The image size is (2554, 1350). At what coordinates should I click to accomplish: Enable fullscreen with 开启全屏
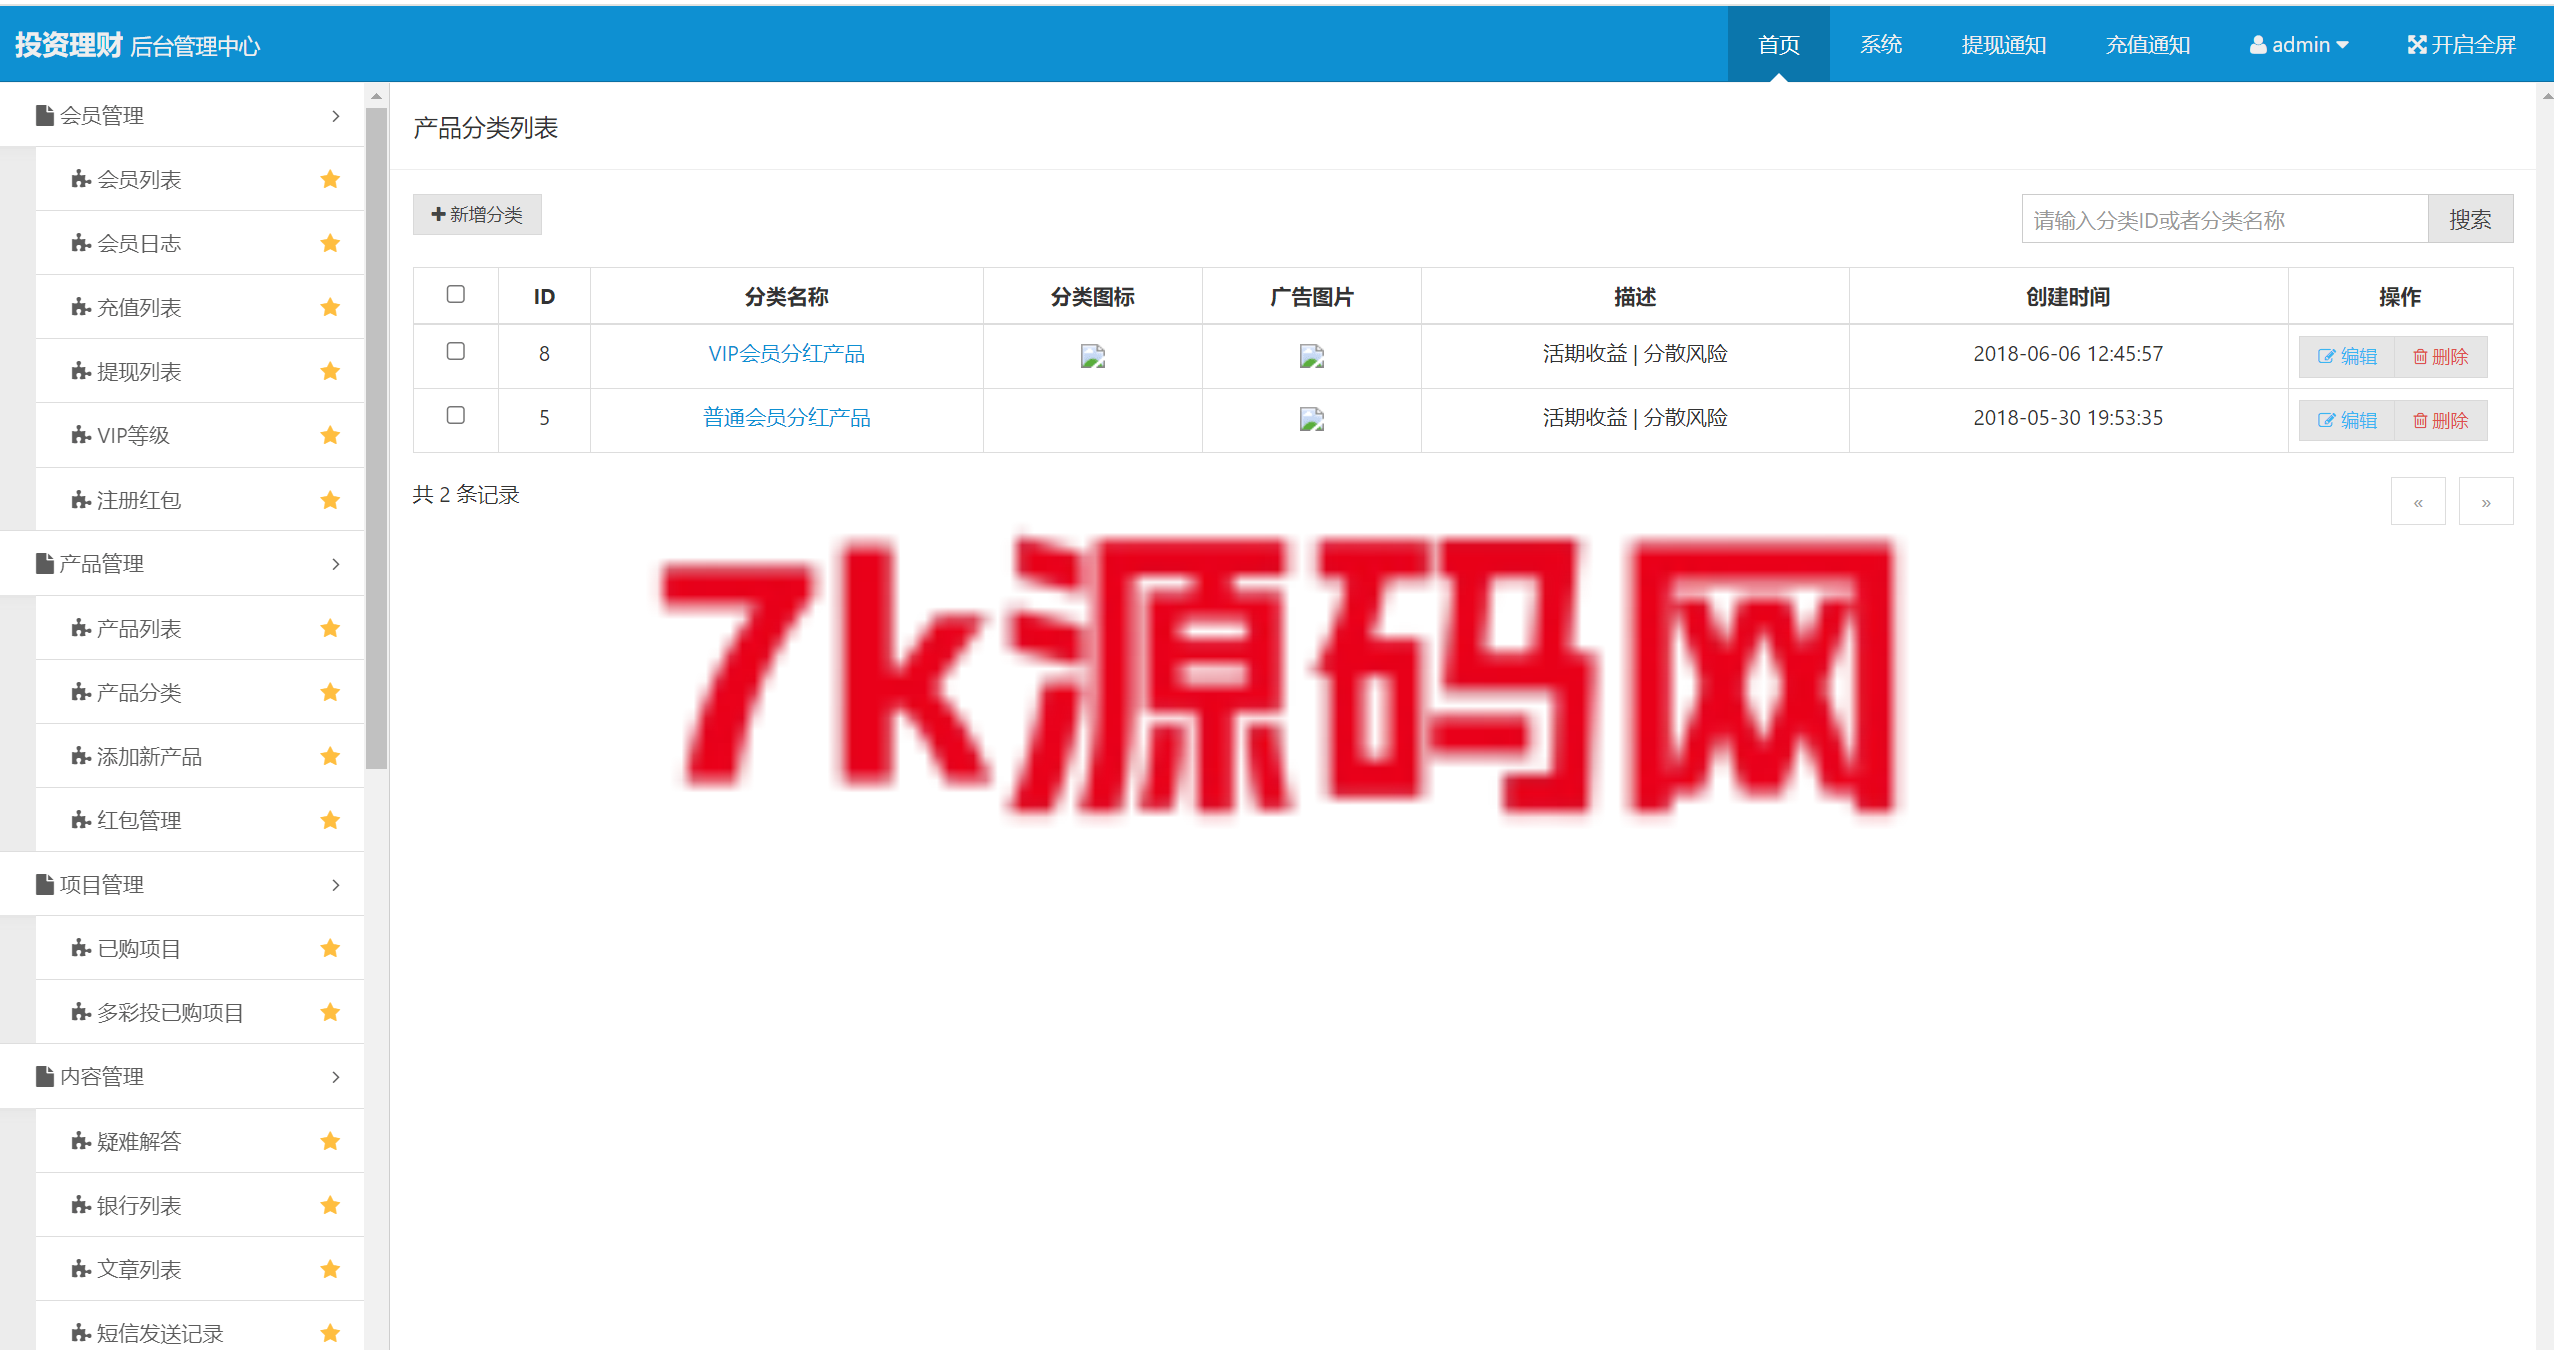pos(2462,45)
